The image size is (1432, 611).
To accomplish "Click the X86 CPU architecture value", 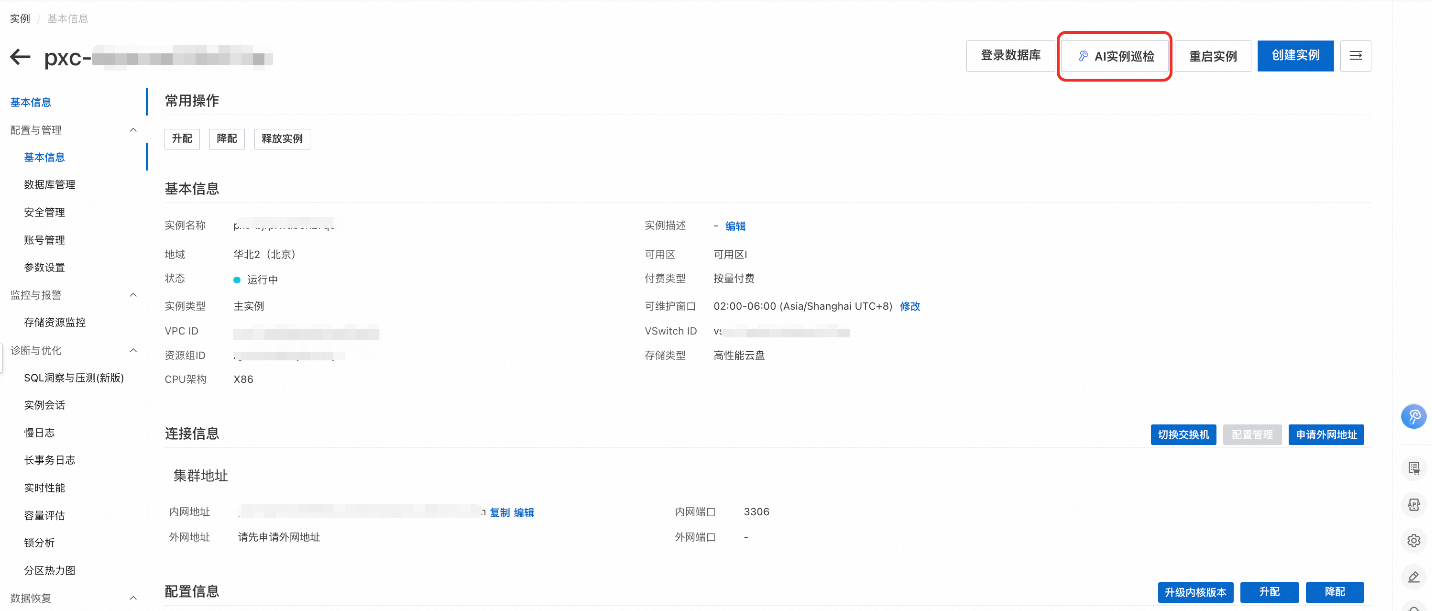I will pyautogui.click(x=243, y=380).
